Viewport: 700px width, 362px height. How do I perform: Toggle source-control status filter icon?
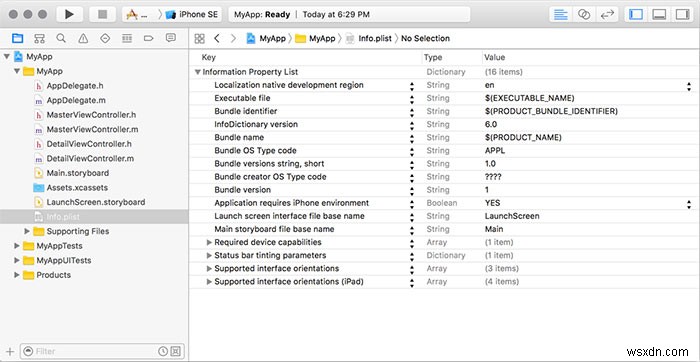(x=176, y=351)
